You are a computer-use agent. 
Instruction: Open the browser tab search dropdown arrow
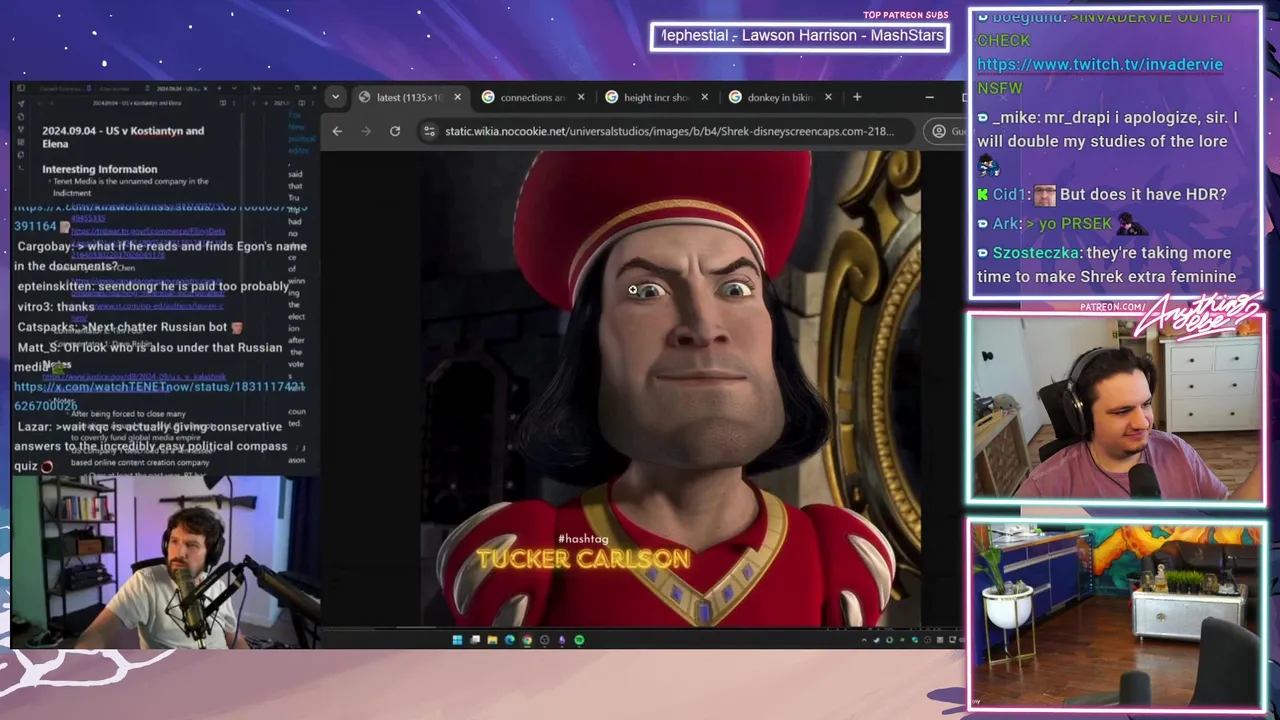335,97
